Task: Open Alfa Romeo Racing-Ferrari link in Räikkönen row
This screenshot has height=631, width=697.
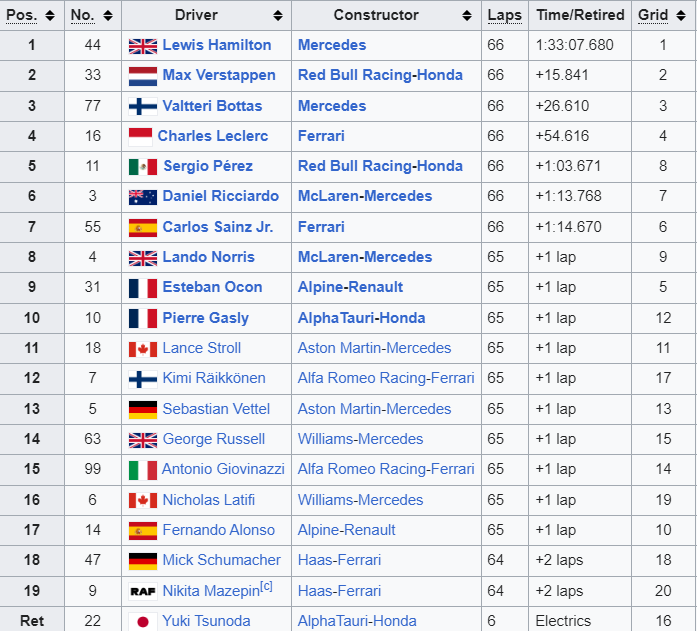Action: click(x=386, y=378)
